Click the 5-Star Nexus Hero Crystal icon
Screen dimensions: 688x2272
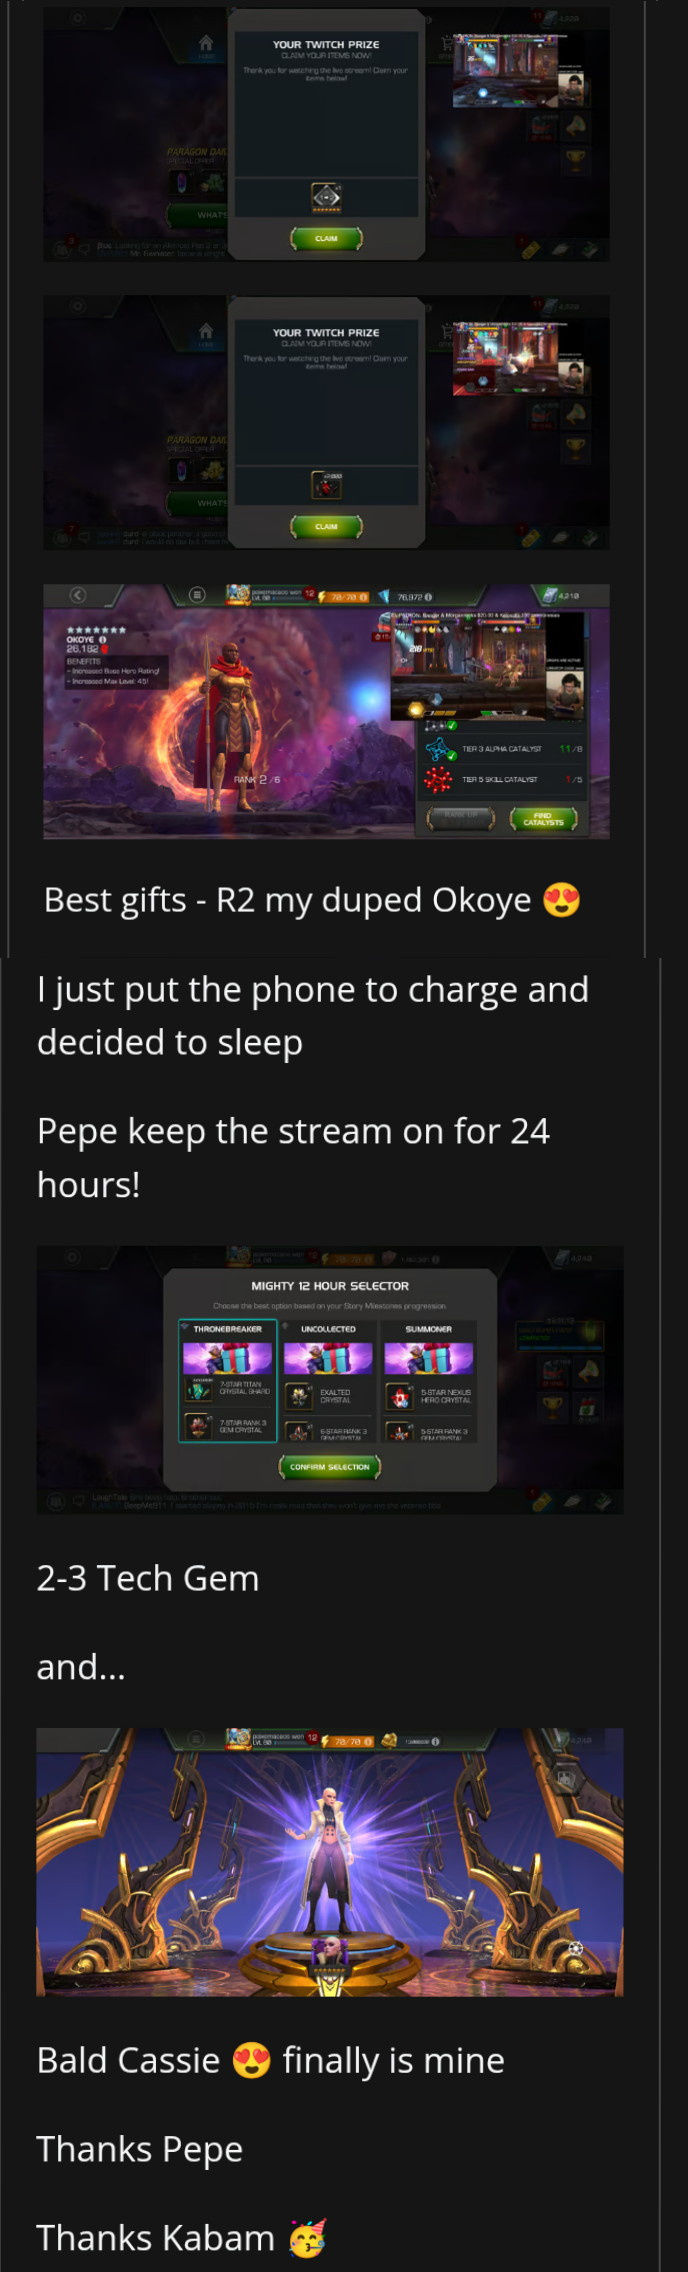coord(399,1395)
